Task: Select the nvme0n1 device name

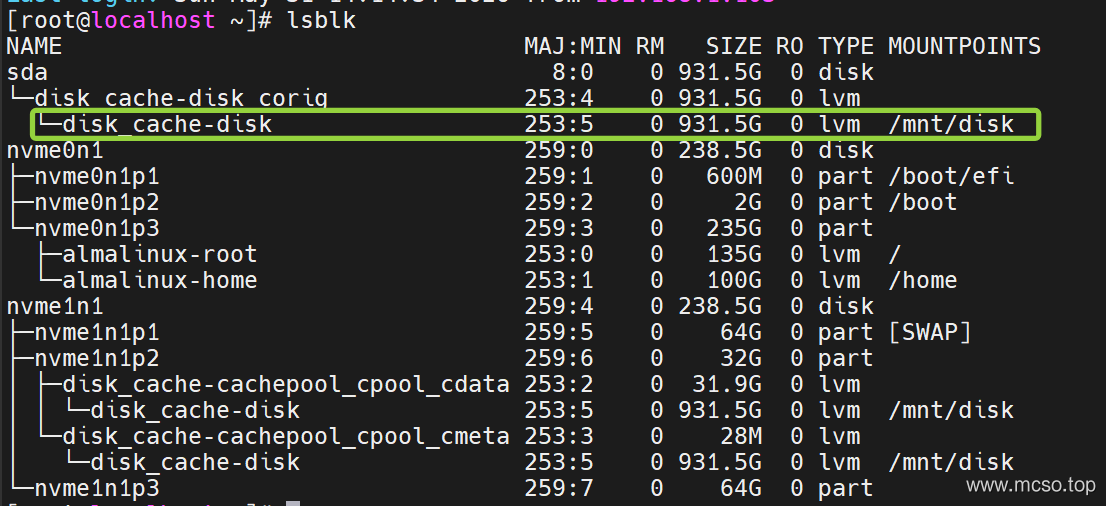Action: click(x=55, y=150)
